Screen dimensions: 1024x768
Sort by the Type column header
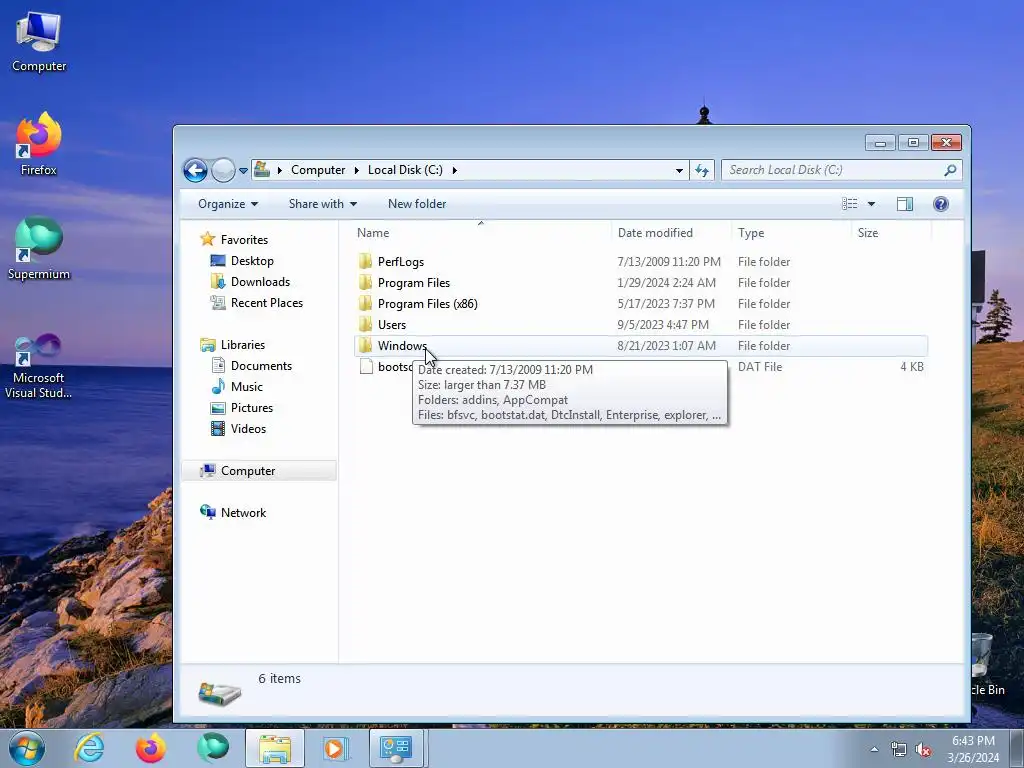click(751, 232)
